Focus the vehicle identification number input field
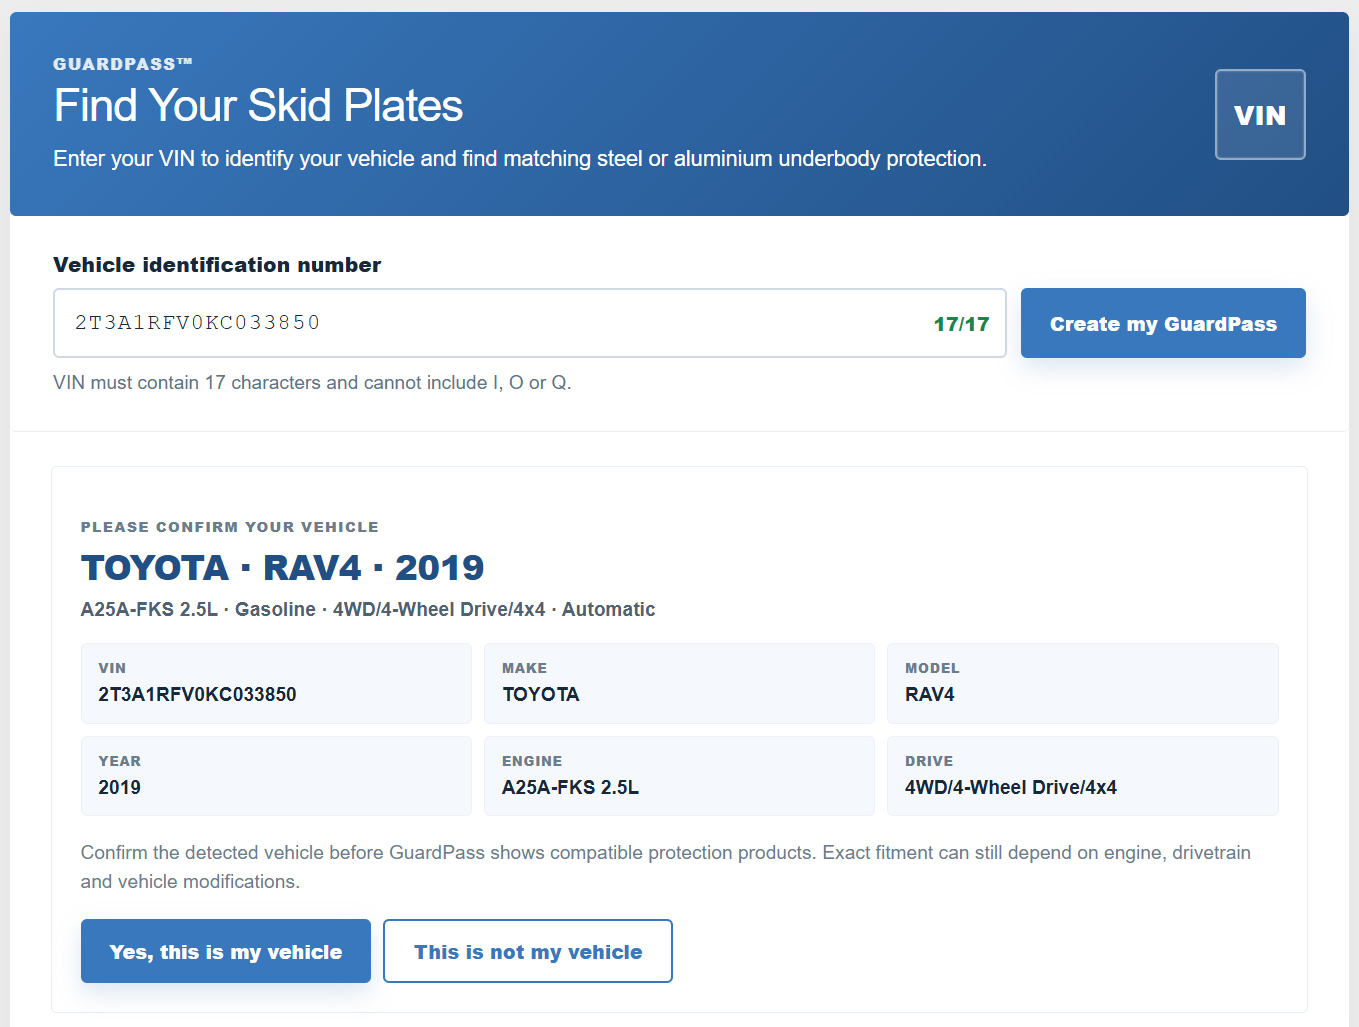The width and height of the screenshot is (1359, 1027). point(529,323)
